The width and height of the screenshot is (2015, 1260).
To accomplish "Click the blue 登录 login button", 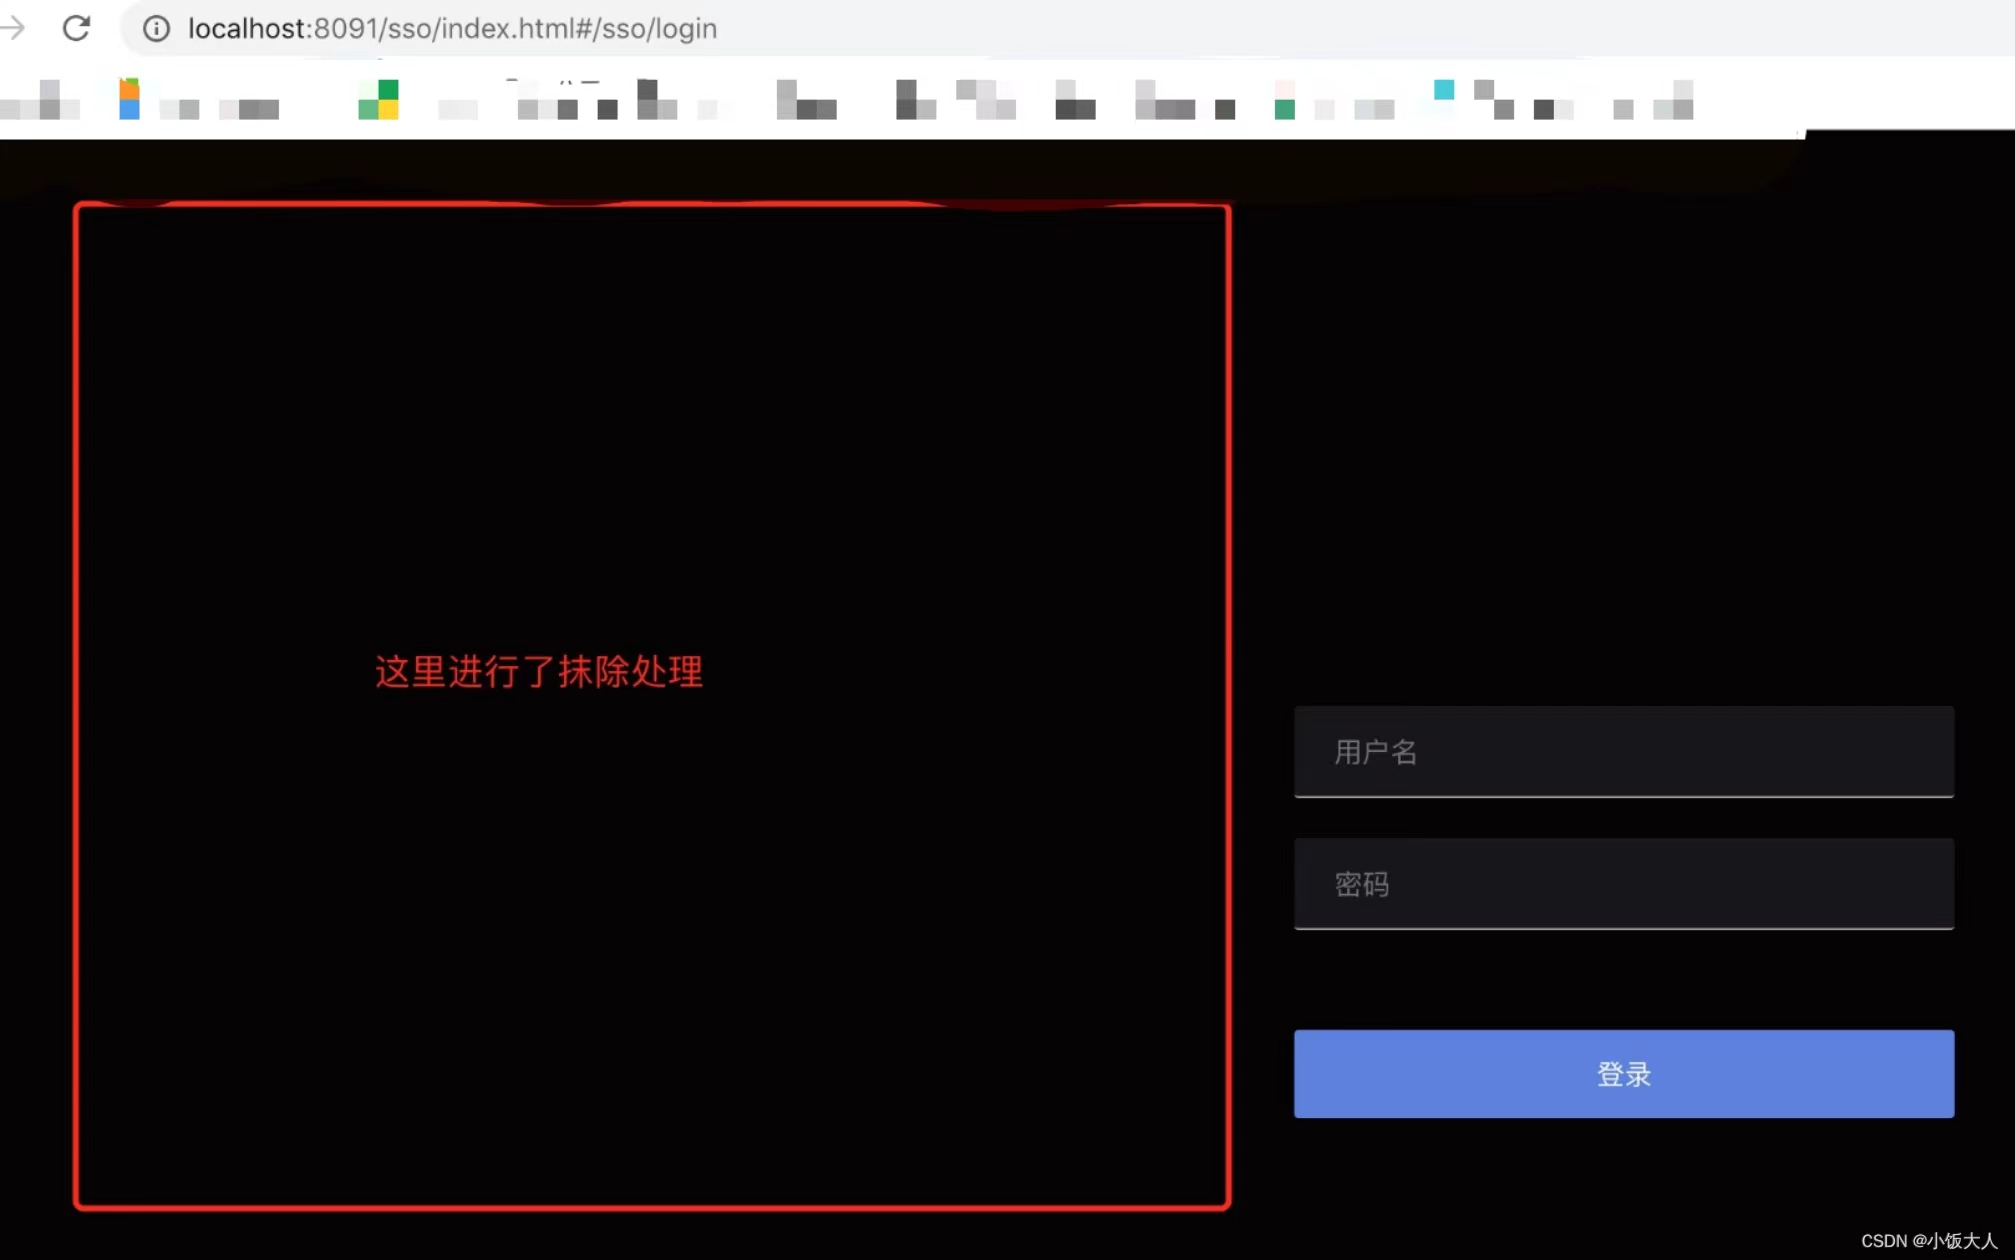I will [1623, 1074].
